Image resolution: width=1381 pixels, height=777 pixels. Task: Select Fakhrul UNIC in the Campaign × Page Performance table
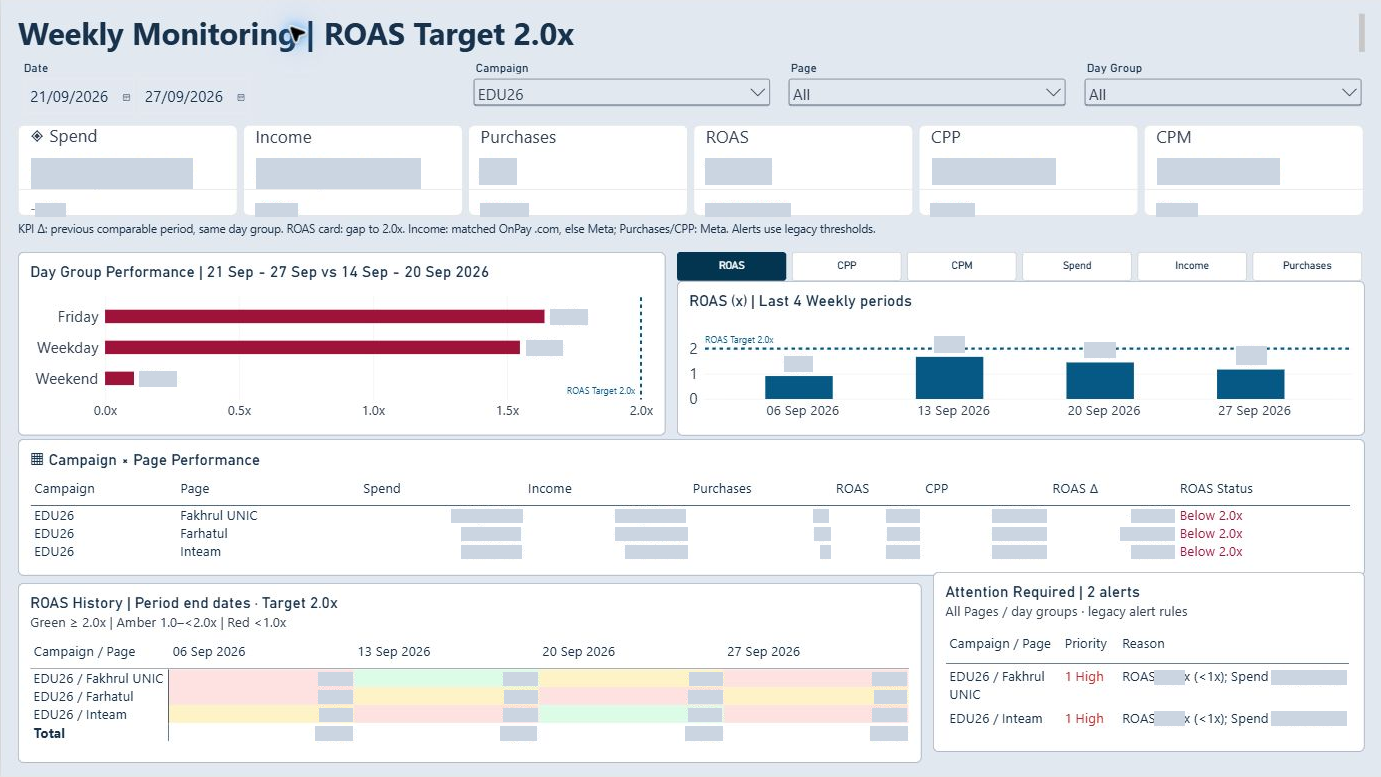(219, 516)
